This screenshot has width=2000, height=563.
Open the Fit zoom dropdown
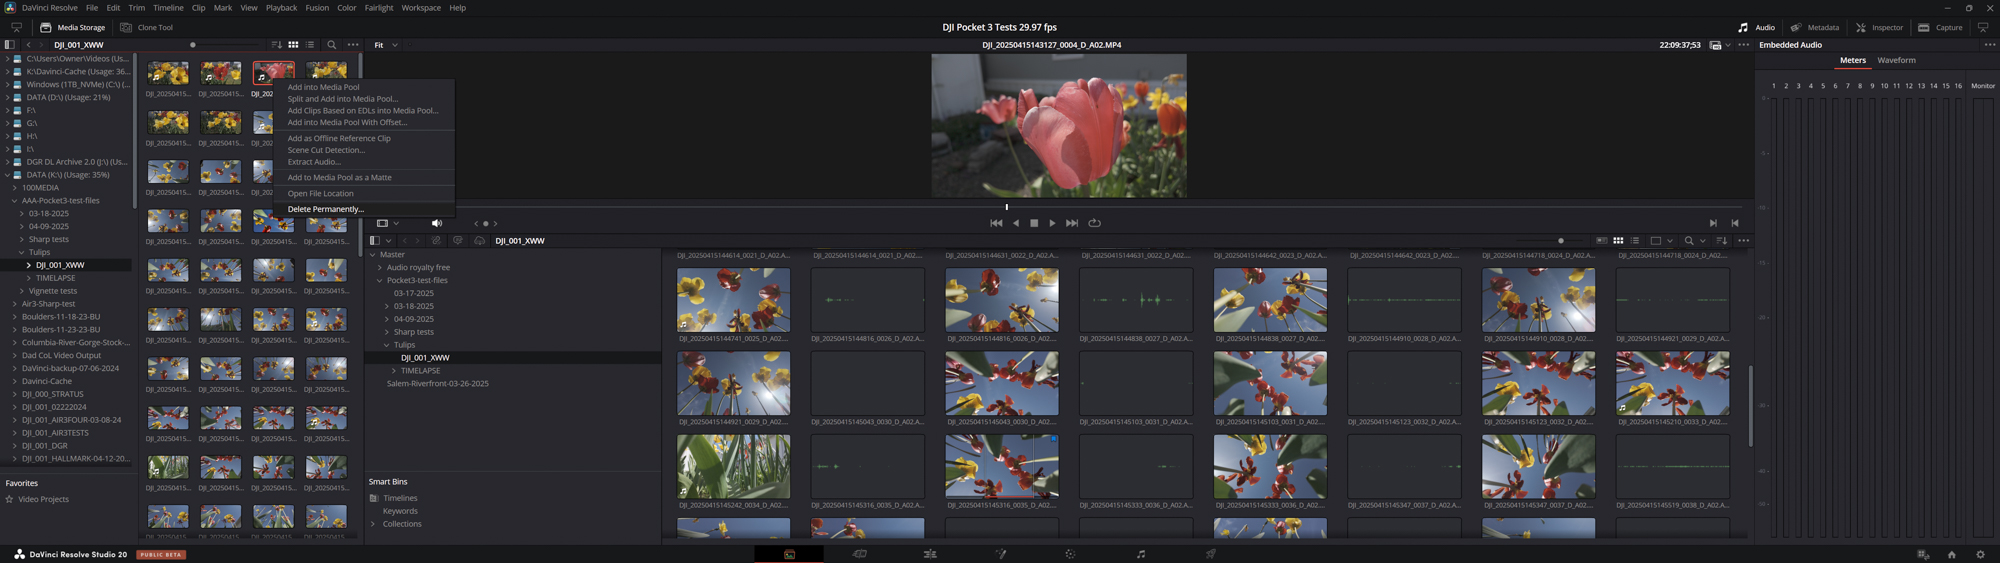(x=386, y=45)
